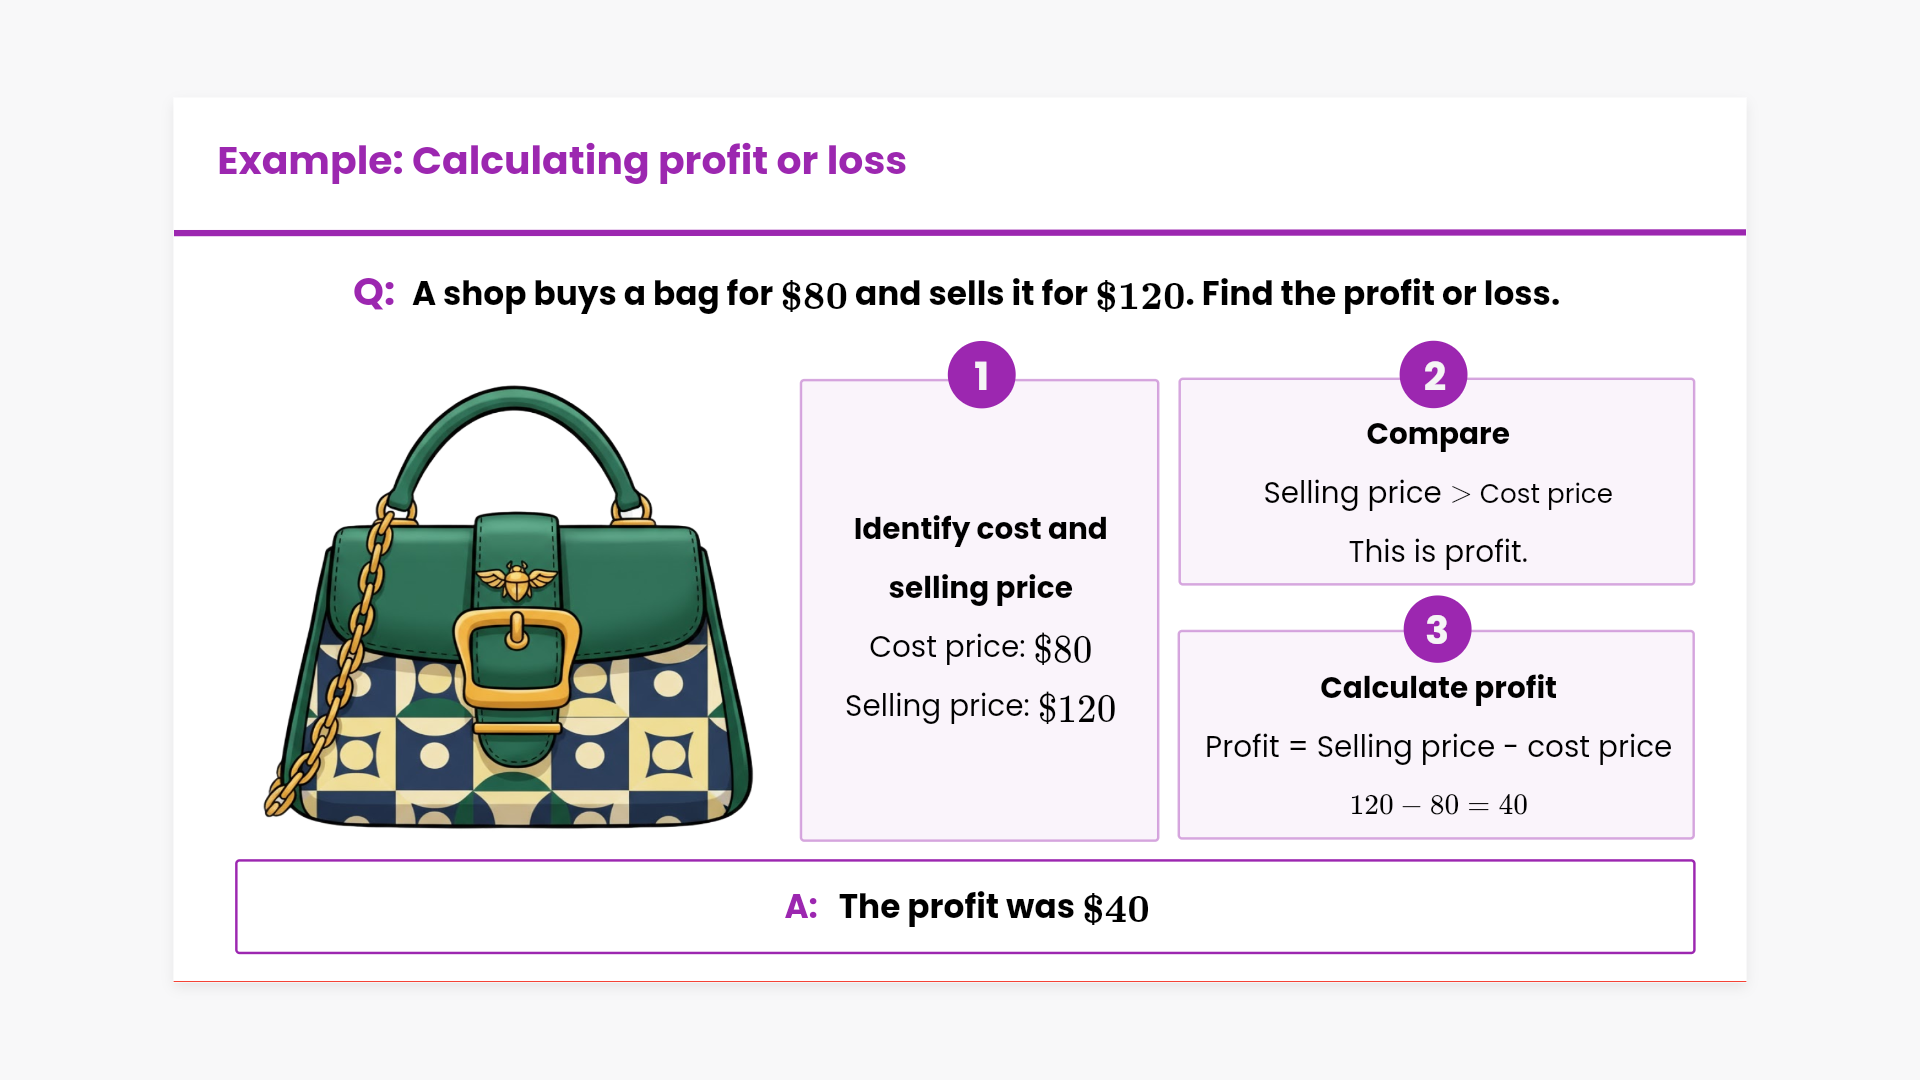Click the "120 − 80 = 40" equation
The image size is (1920, 1080).
tap(1437, 805)
